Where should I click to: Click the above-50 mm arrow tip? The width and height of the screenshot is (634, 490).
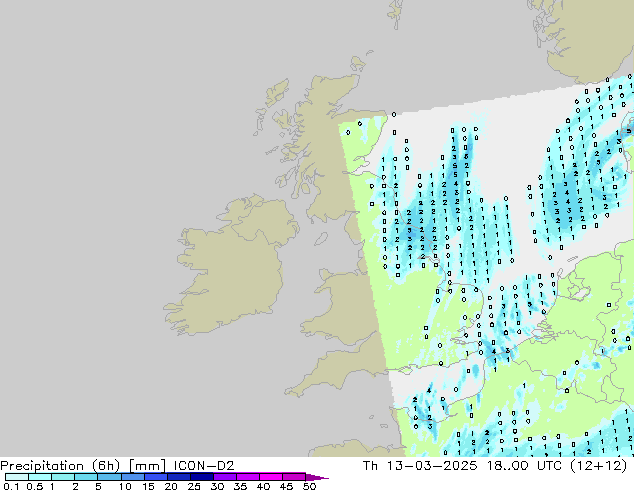[x=317, y=477]
